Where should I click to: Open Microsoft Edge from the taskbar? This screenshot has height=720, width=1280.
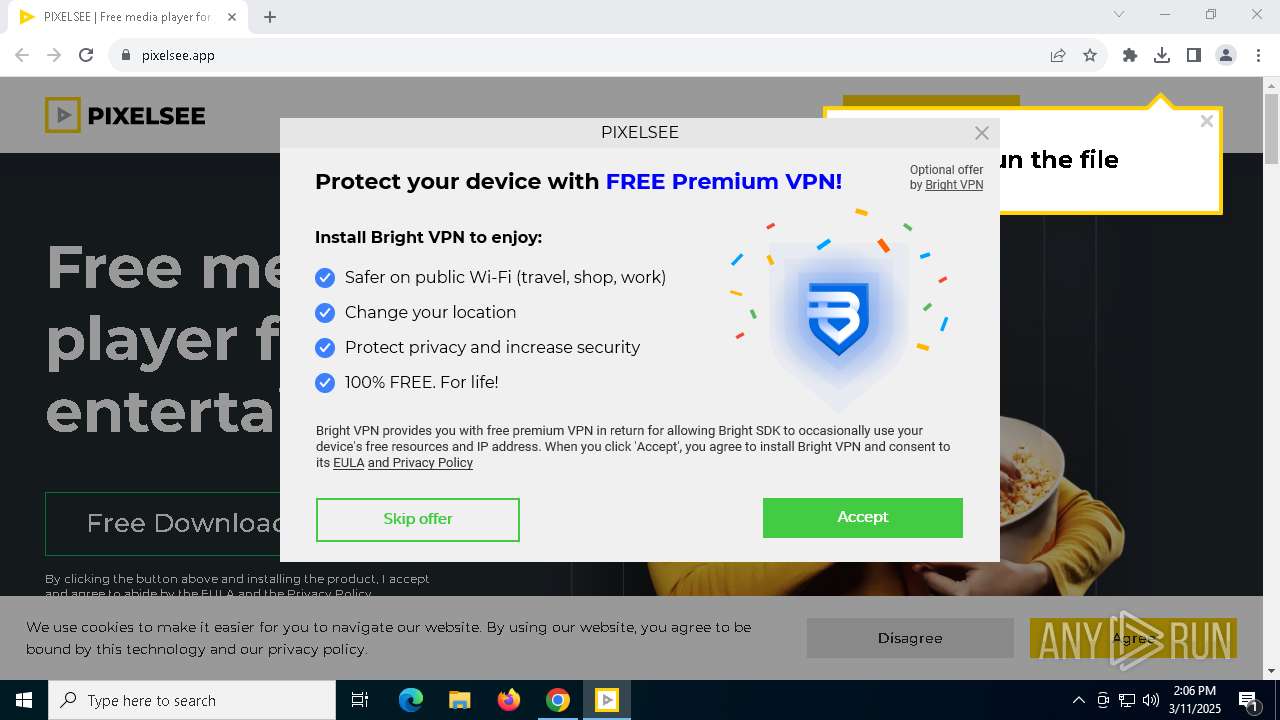coord(411,700)
